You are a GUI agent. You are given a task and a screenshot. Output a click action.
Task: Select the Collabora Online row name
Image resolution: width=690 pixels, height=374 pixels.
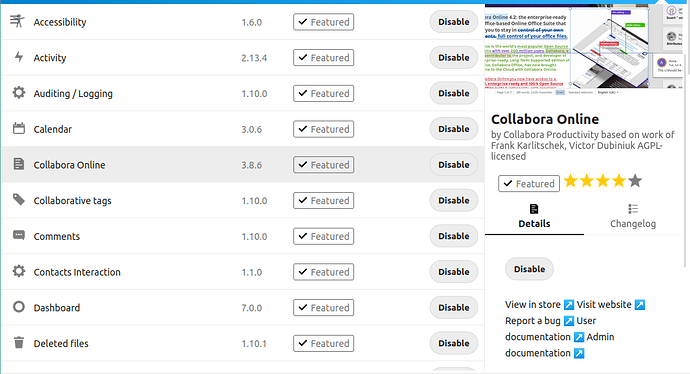(x=70, y=165)
